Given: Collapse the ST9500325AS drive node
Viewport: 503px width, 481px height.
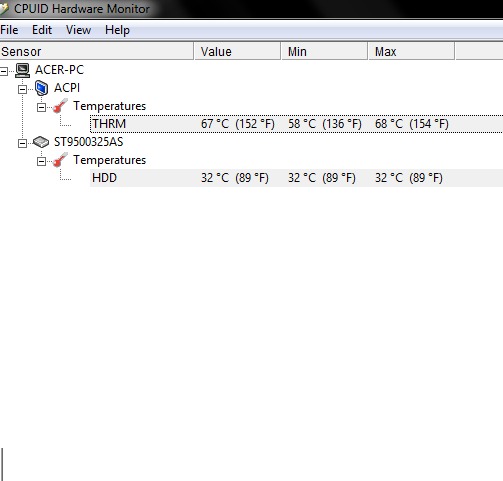Looking at the screenshot, I should (22, 143).
